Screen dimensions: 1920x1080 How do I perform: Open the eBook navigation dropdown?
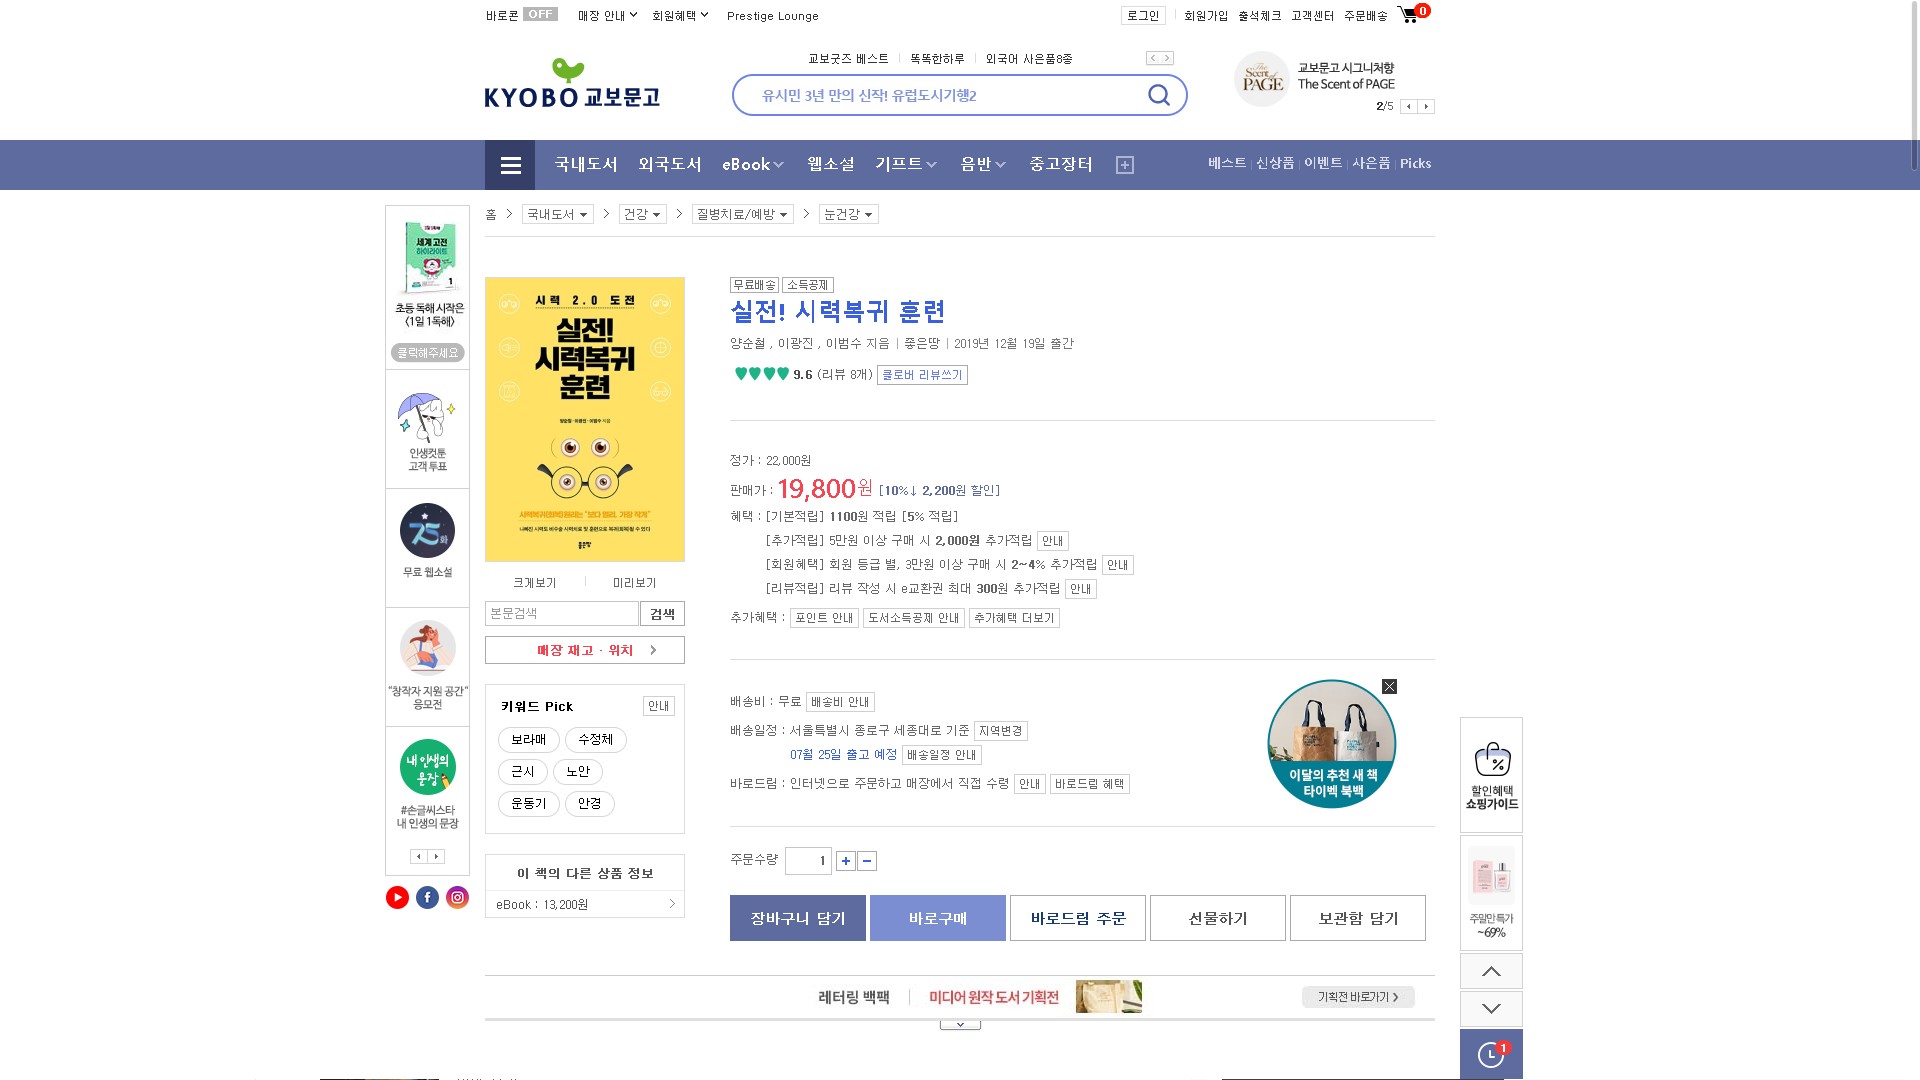(753, 165)
